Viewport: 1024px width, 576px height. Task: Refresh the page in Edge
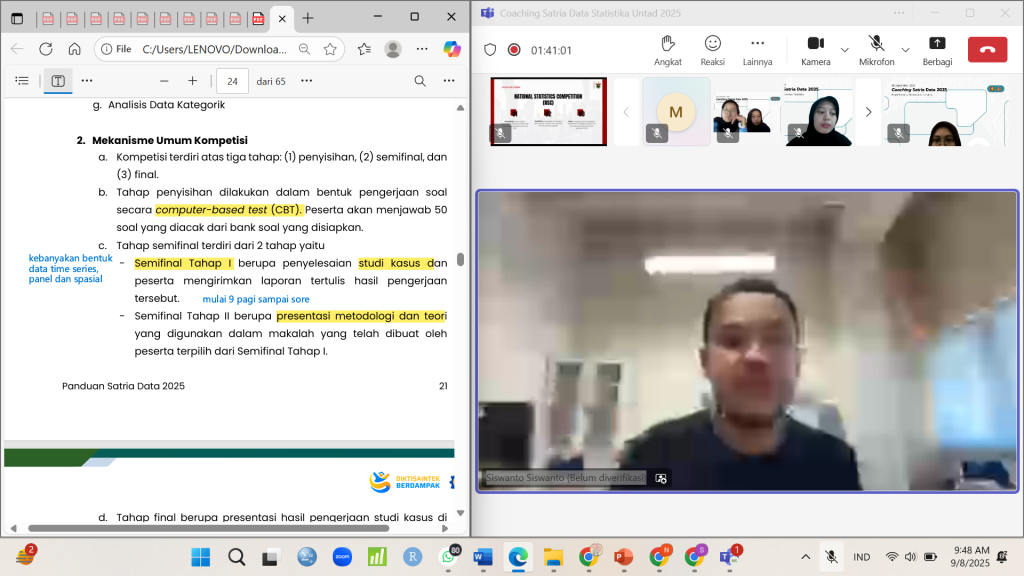pyautogui.click(x=46, y=49)
